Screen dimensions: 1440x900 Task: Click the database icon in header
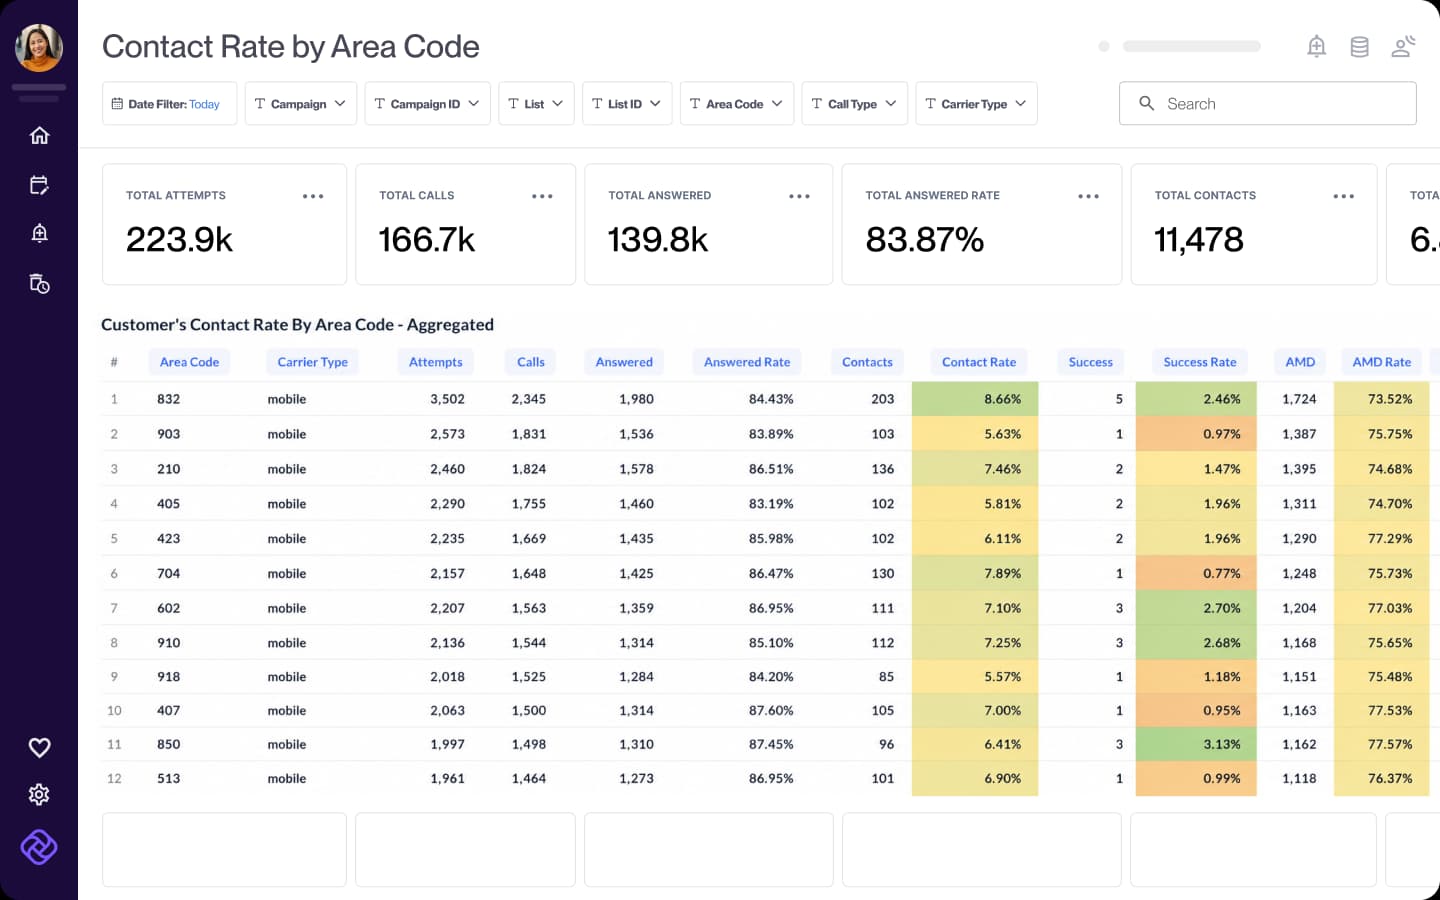(1359, 47)
